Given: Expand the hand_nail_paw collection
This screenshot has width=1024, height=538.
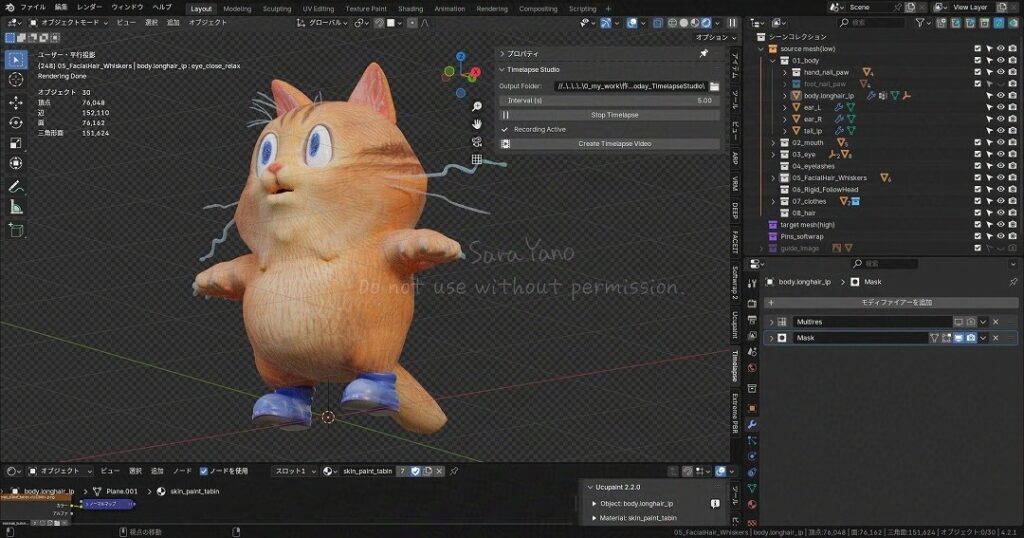Looking at the screenshot, I should coord(785,72).
